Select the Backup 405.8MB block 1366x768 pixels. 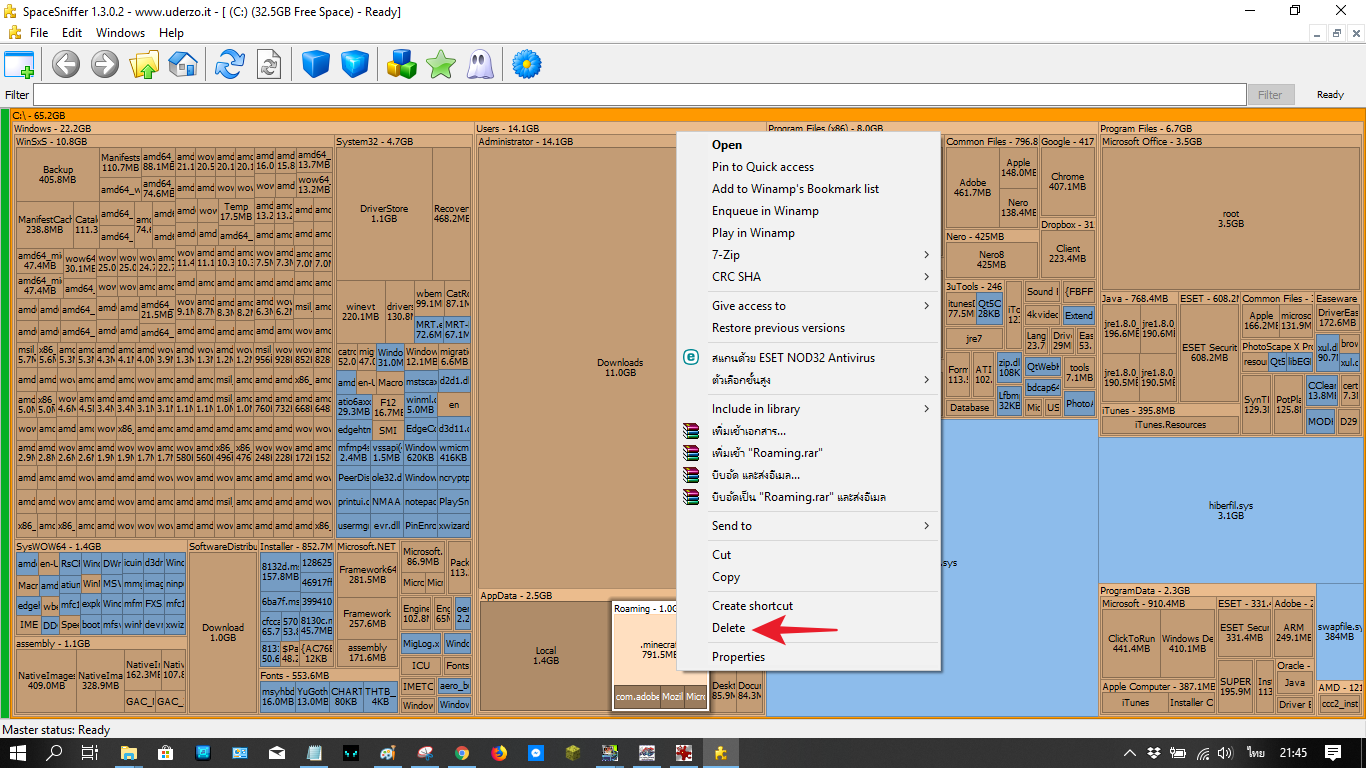click(58, 175)
